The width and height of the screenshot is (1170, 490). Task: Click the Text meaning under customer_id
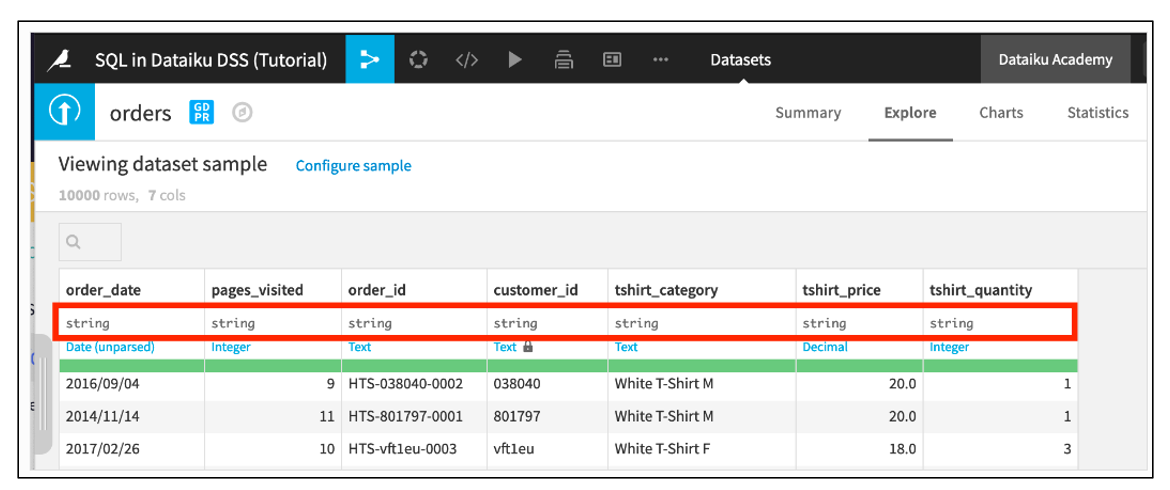tap(505, 347)
